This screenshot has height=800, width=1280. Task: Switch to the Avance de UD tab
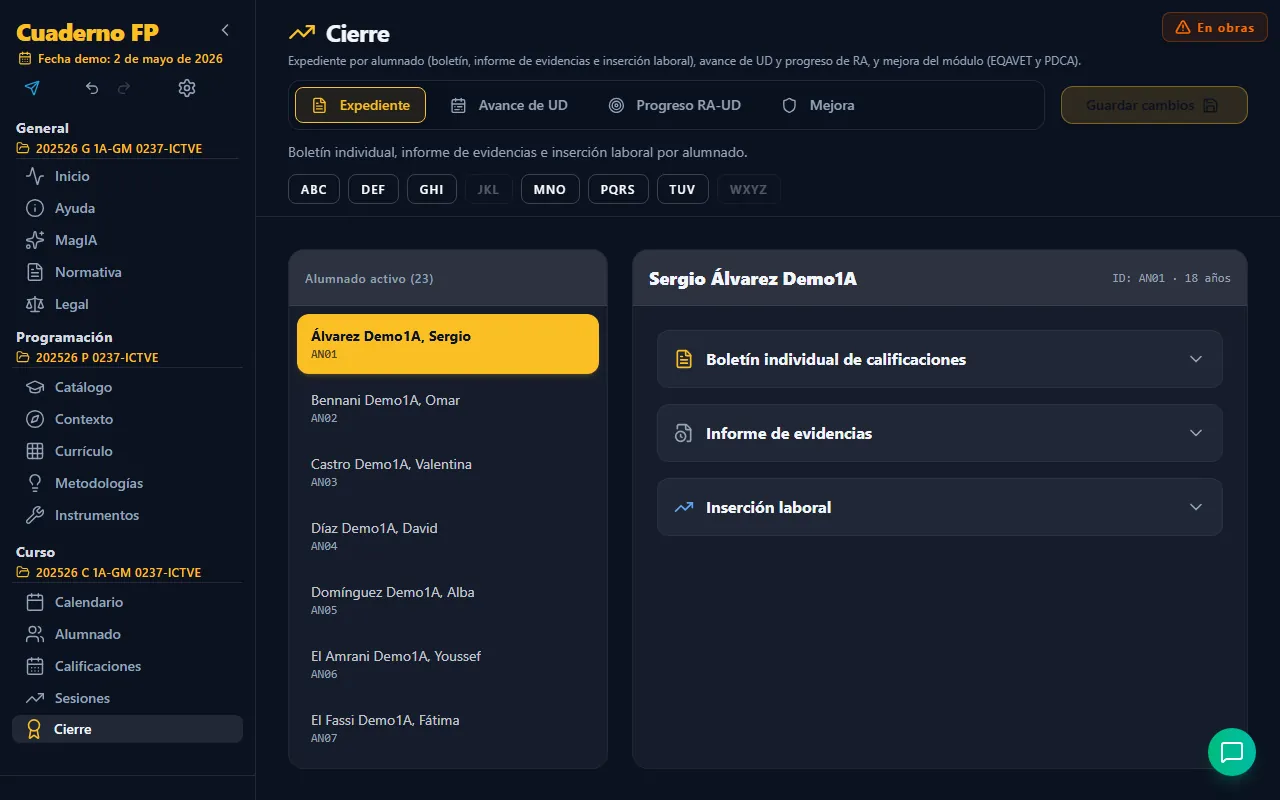pos(509,105)
